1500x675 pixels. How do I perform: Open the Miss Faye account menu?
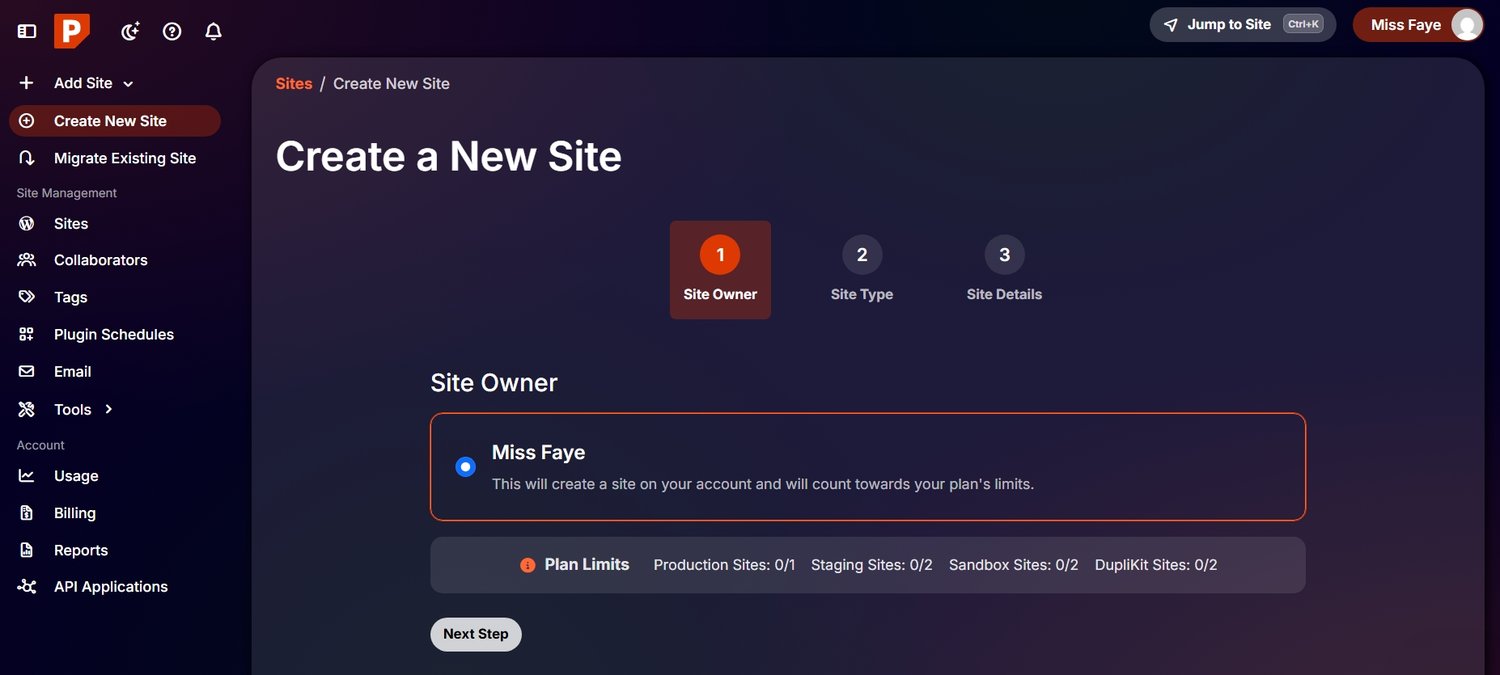(1418, 25)
